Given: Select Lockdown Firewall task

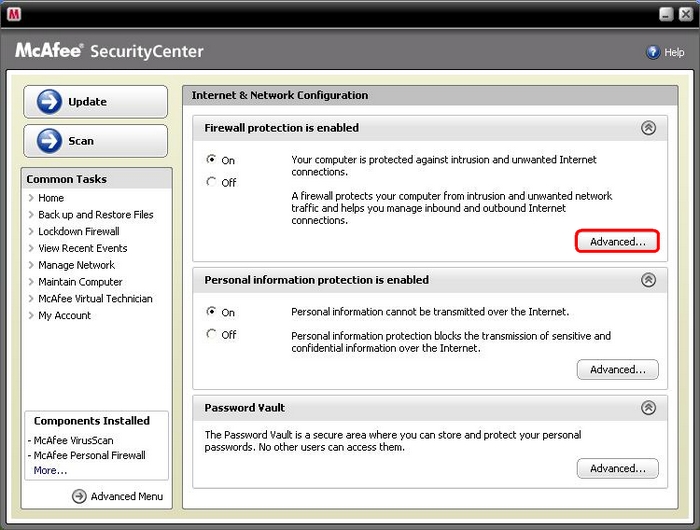Looking at the screenshot, I should (79, 231).
